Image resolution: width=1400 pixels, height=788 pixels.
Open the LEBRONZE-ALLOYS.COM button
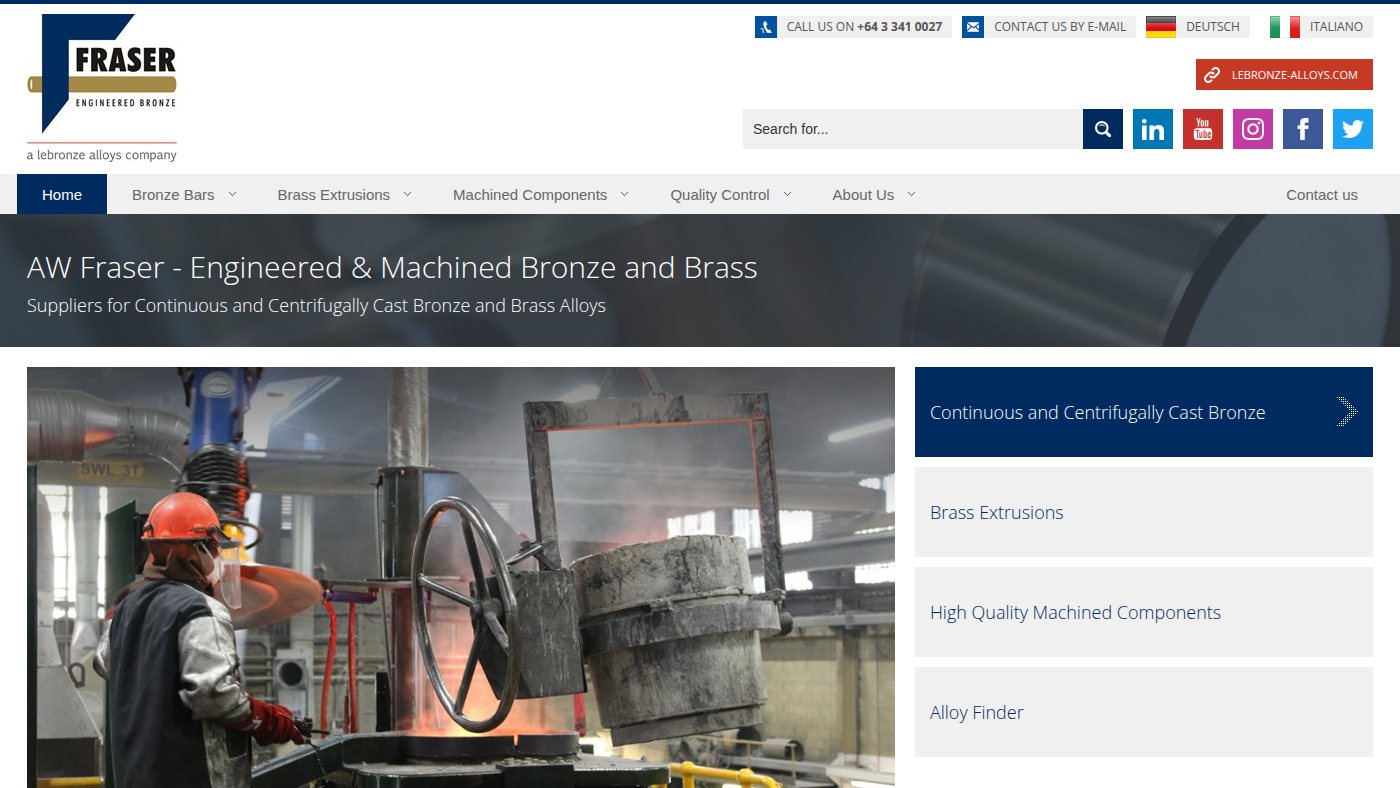click(1284, 75)
